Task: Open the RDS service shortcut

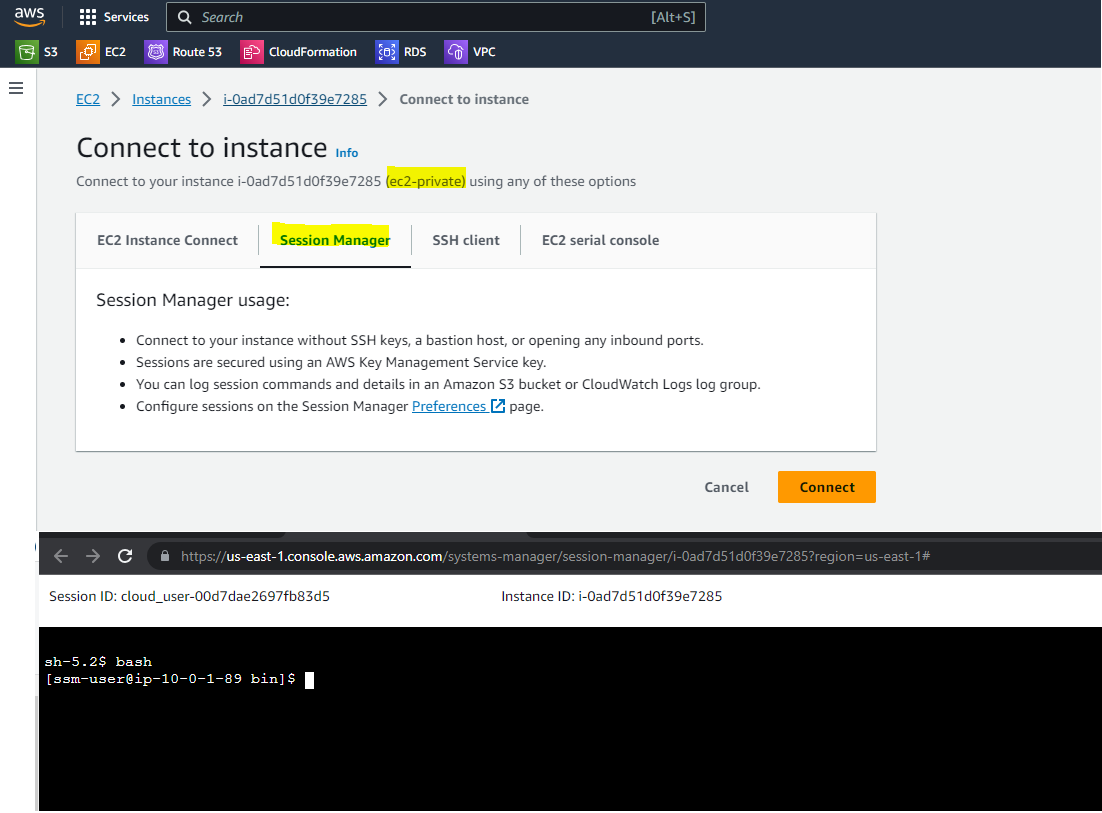Action: click(x=402, y=52)
